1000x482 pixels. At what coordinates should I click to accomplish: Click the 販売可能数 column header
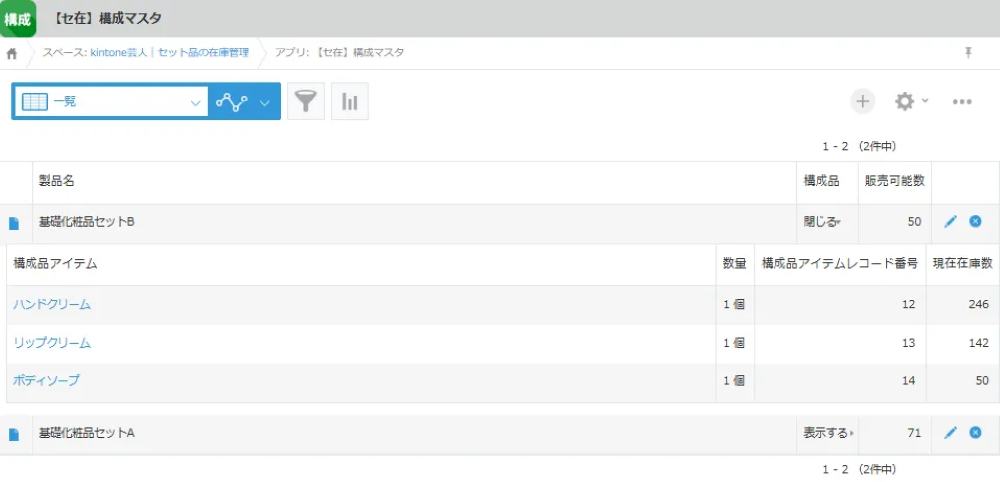tap(894, 181)
